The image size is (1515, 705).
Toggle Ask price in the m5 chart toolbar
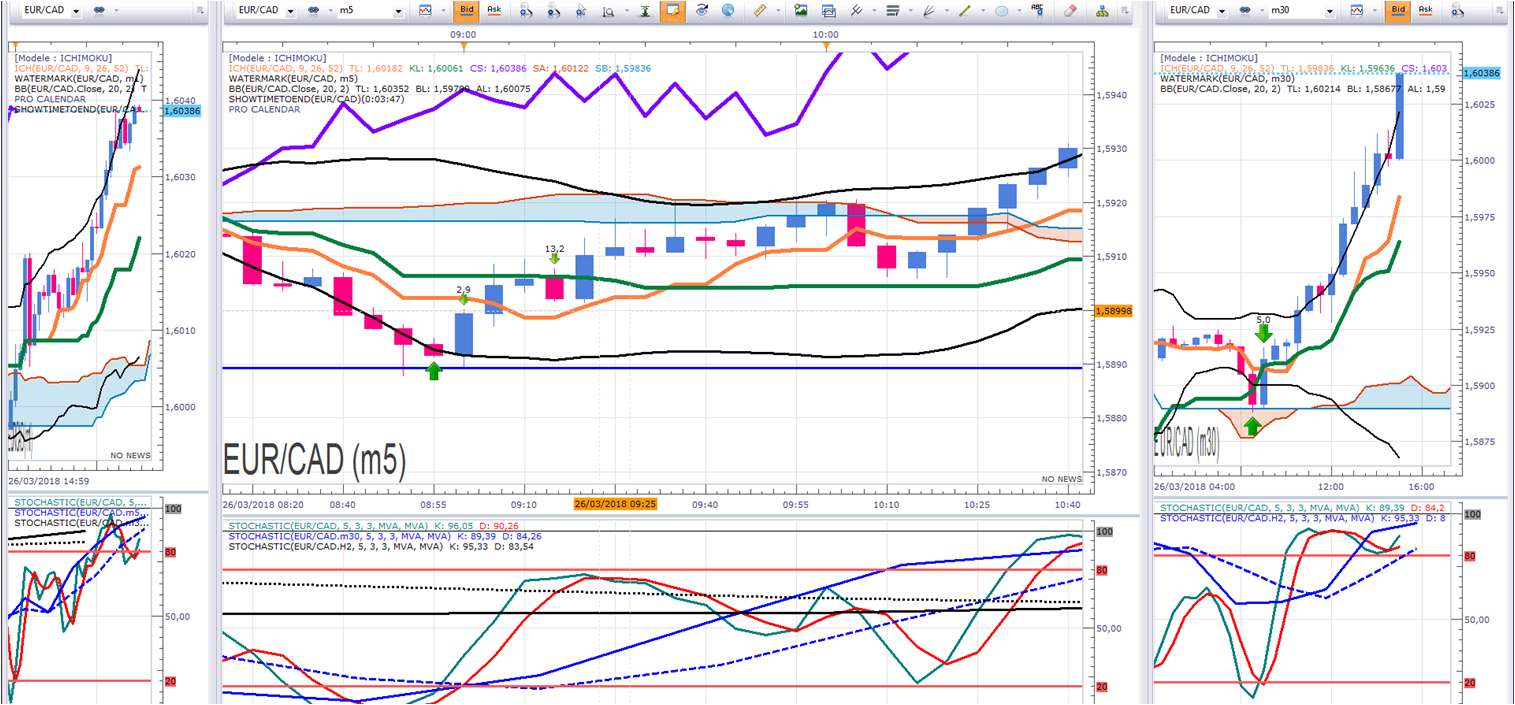(x=494, y=10)
